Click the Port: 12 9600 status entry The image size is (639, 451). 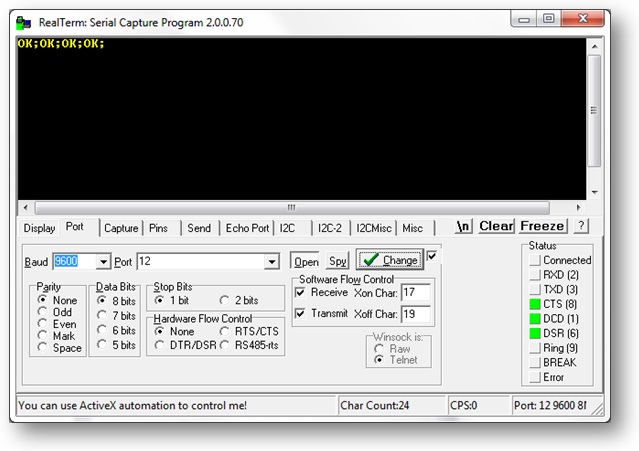[550, 405]
